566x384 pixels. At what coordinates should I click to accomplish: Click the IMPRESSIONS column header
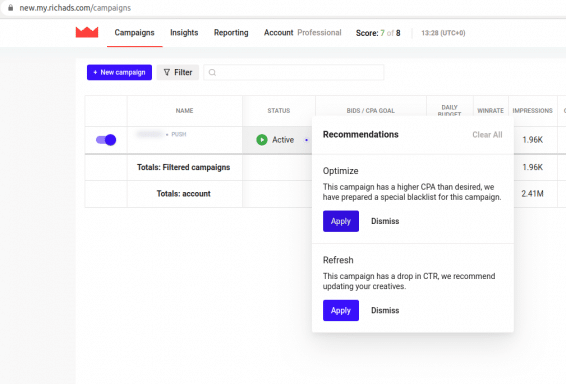tap(532, 110)
